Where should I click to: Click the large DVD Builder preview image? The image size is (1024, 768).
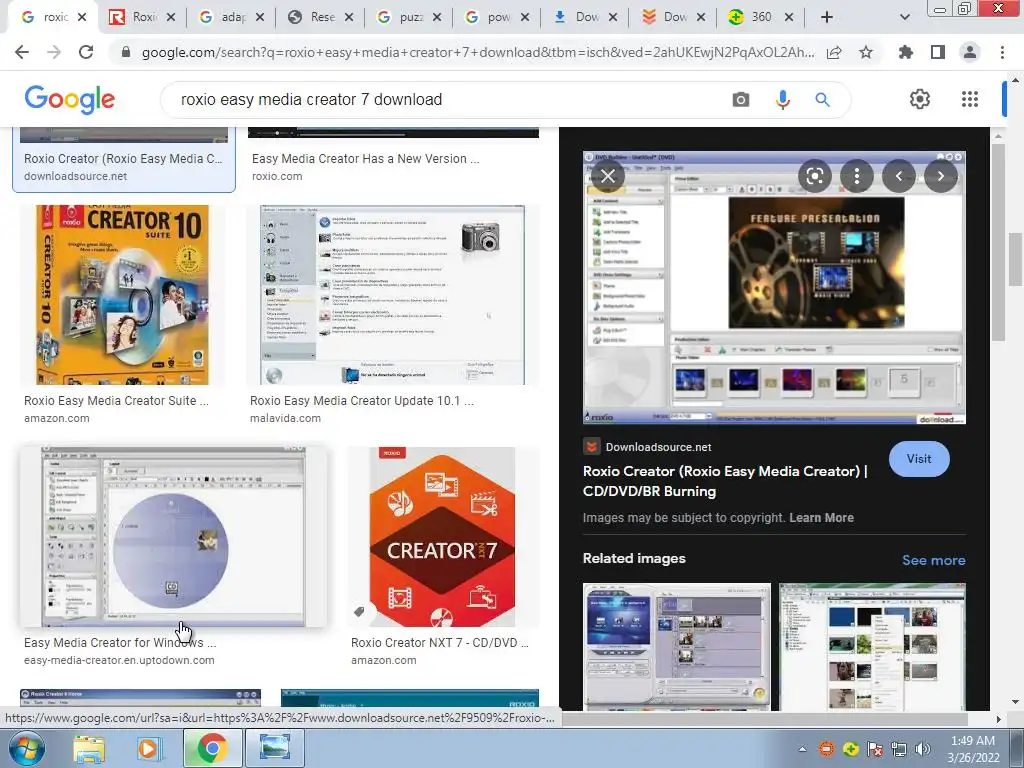pos(774,287)
